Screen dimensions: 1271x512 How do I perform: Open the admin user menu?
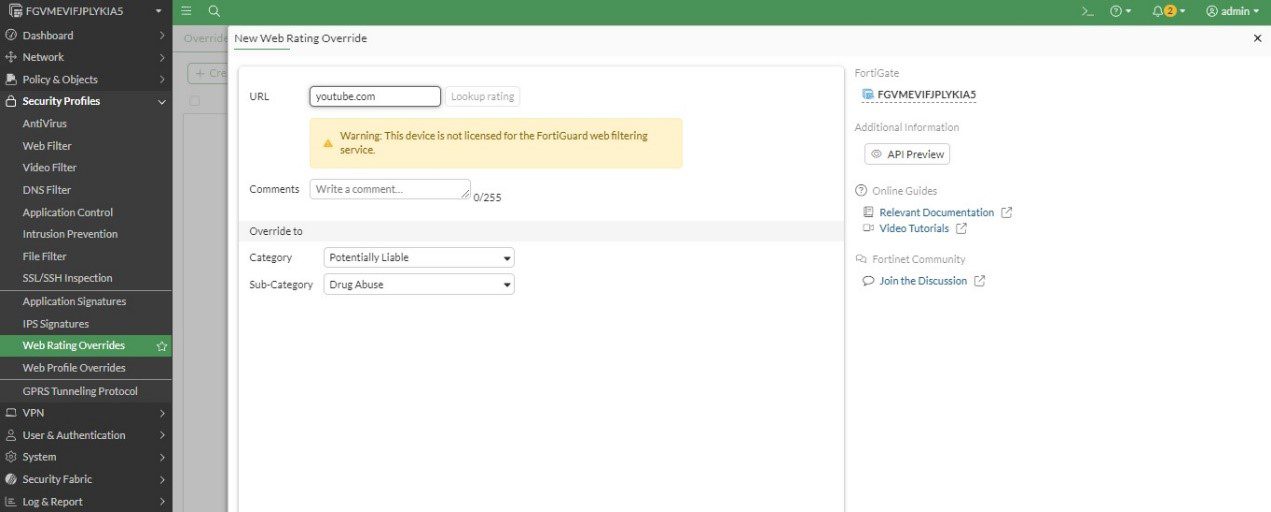point(1232,11)
